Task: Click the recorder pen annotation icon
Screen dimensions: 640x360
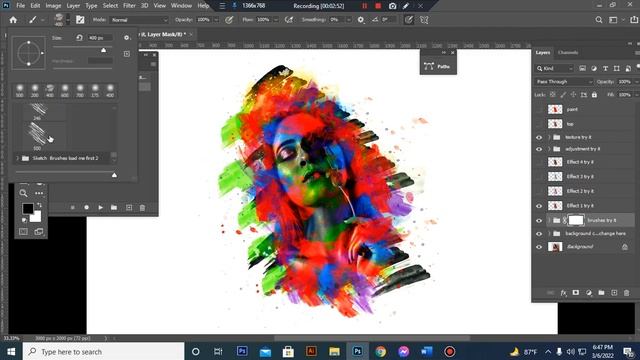Action: click(x=406, y=6)
